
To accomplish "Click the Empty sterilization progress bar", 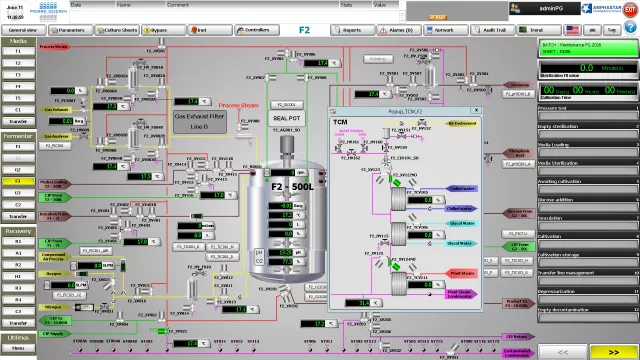I will (x=588, y=134).
